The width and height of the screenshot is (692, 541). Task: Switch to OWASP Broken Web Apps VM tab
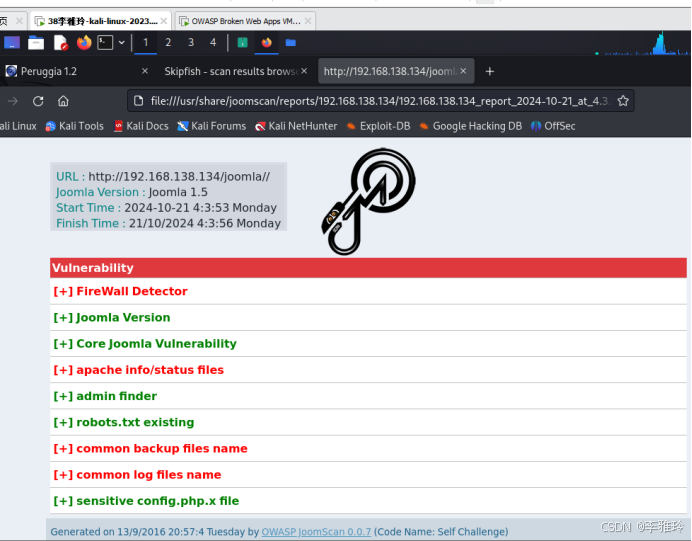[x=245, y=21]
